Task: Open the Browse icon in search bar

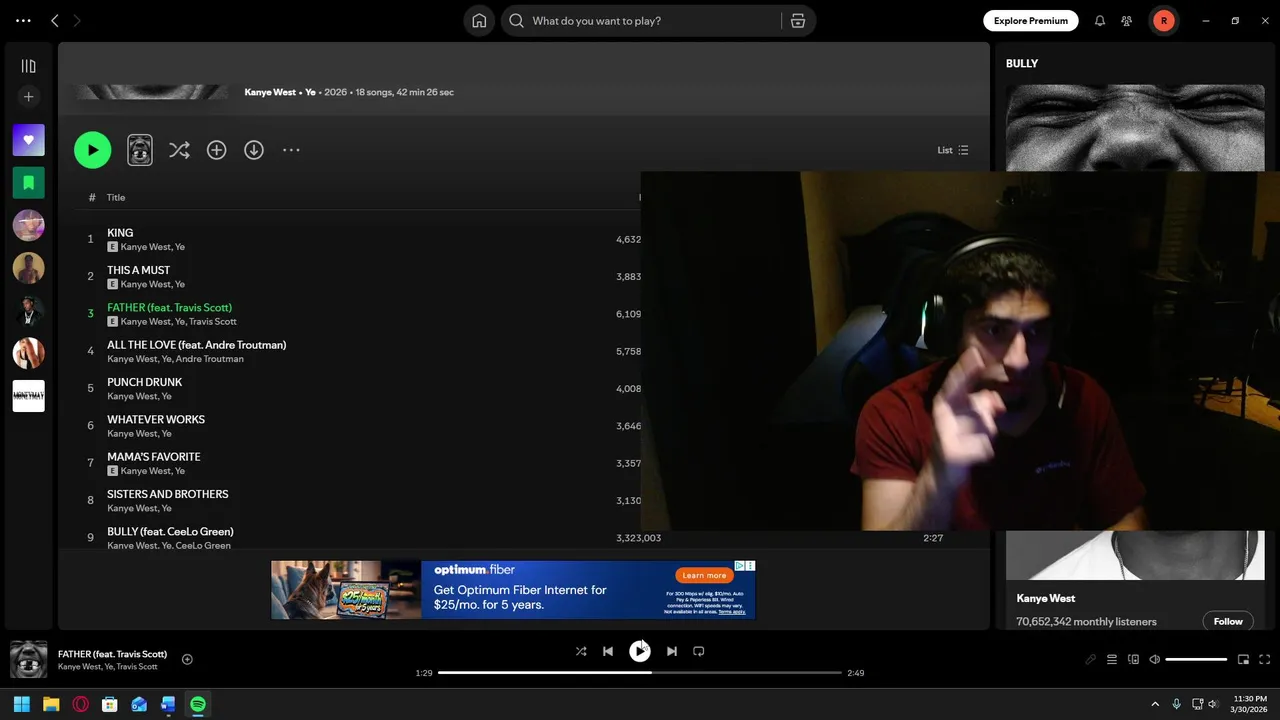Action: click(798, 21)
